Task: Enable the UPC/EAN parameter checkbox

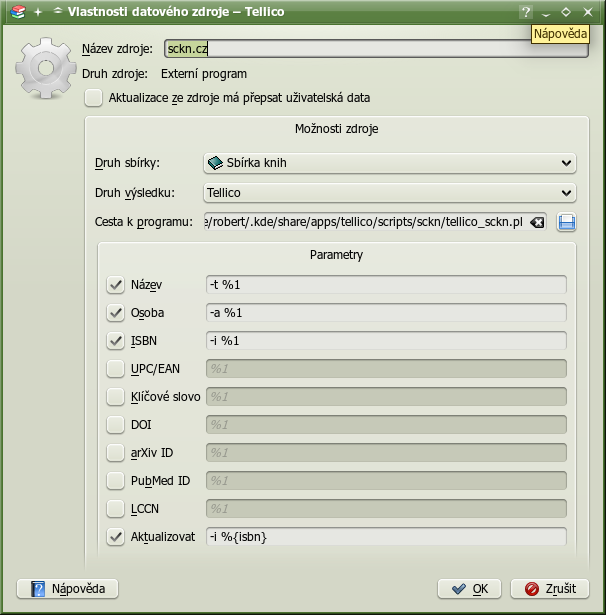Action: 115,369
